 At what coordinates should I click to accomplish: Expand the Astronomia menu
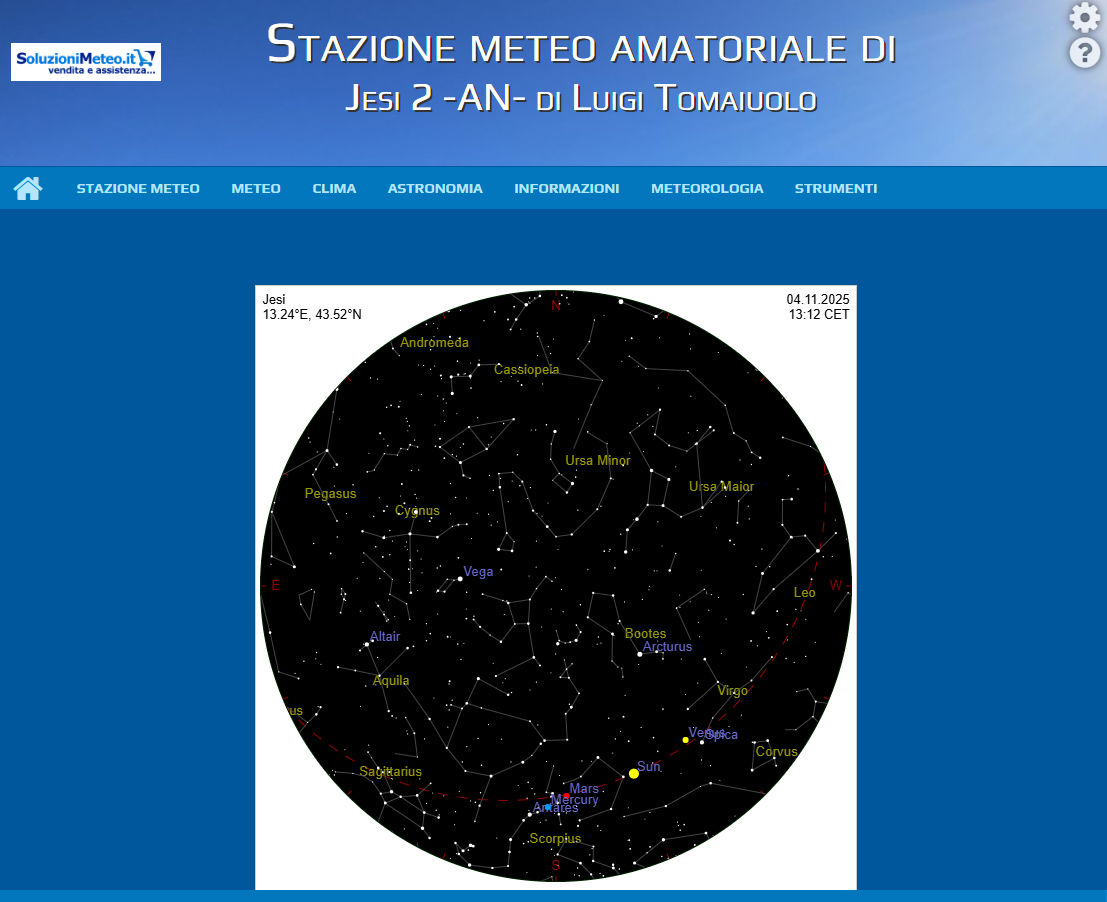click(435, 188)
